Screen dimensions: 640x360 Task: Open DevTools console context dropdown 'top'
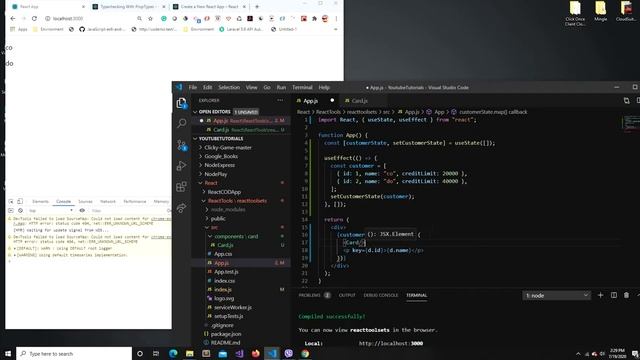pyautogui.click(x=51, y=210)
